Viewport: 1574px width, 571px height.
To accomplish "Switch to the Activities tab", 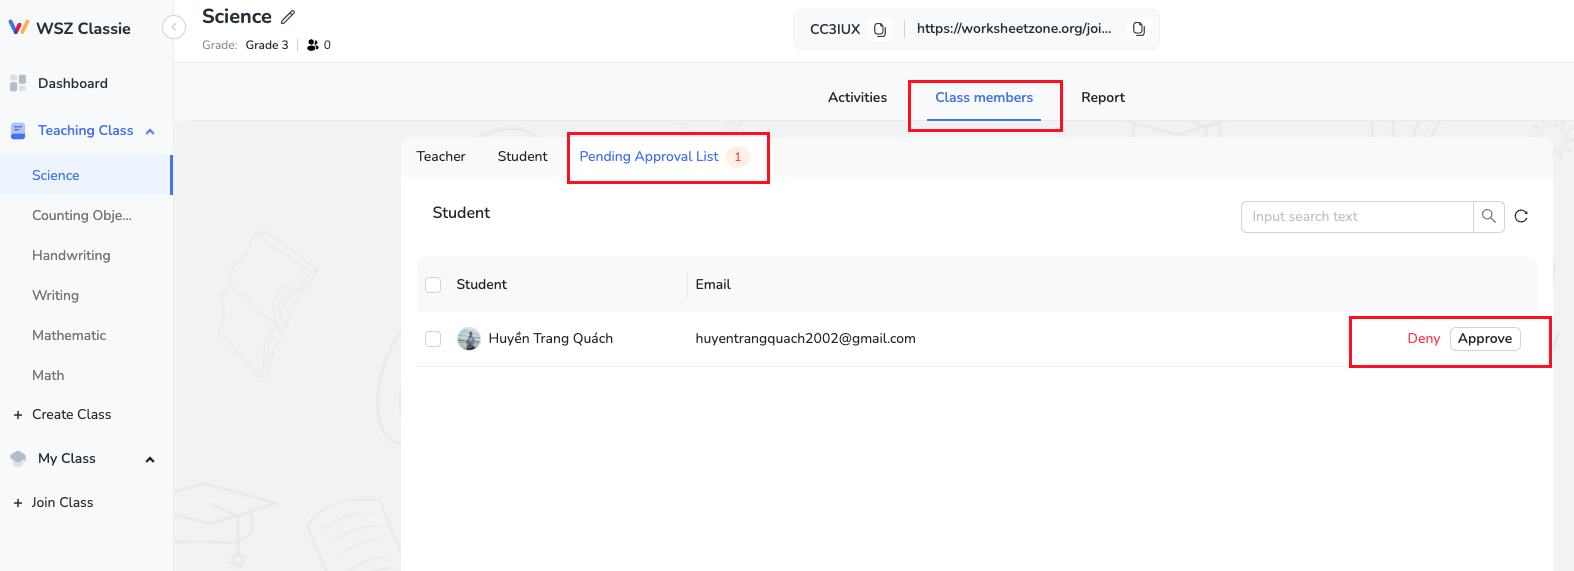I will coord(857,97).
